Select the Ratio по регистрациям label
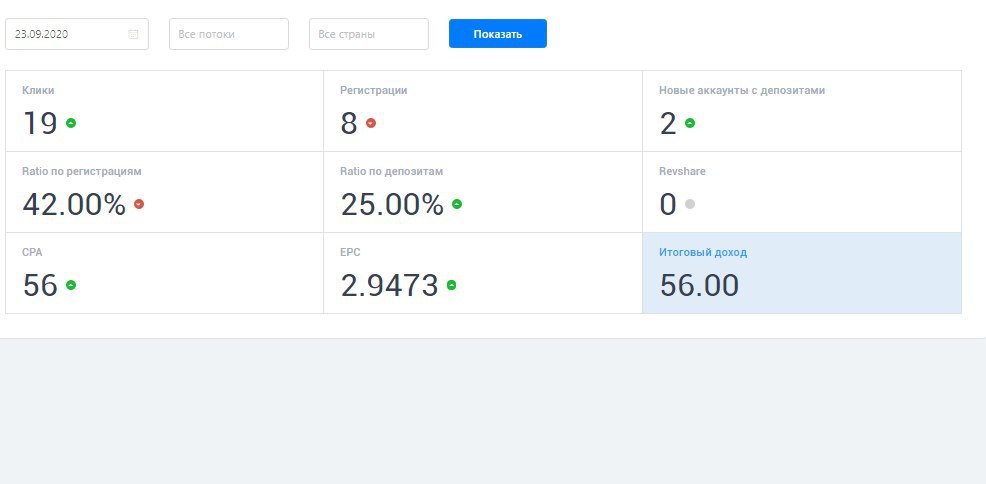 pos(82,172)
